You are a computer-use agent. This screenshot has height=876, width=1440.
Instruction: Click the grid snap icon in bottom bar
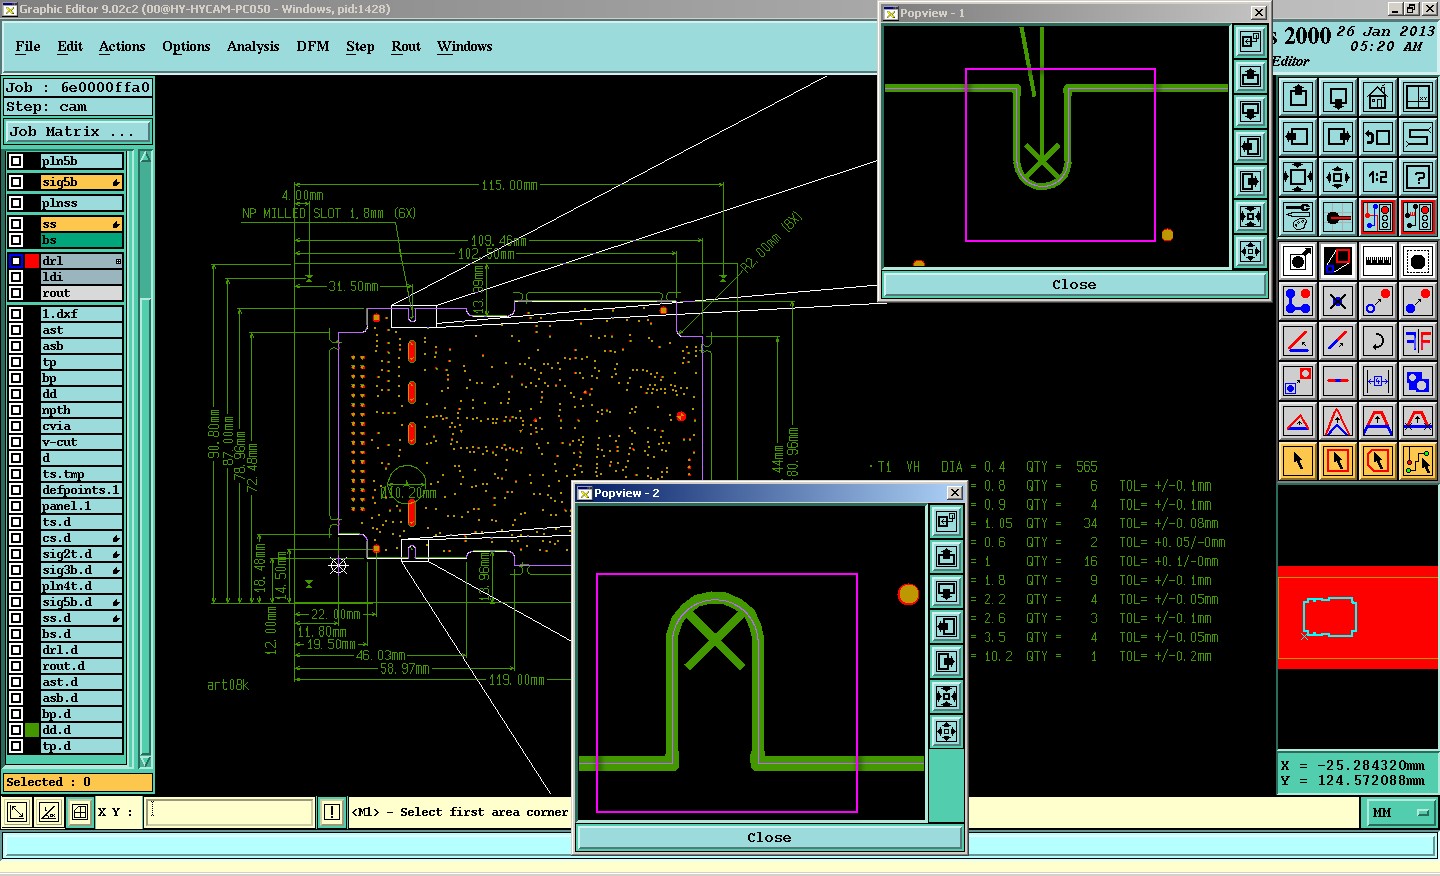80,812
